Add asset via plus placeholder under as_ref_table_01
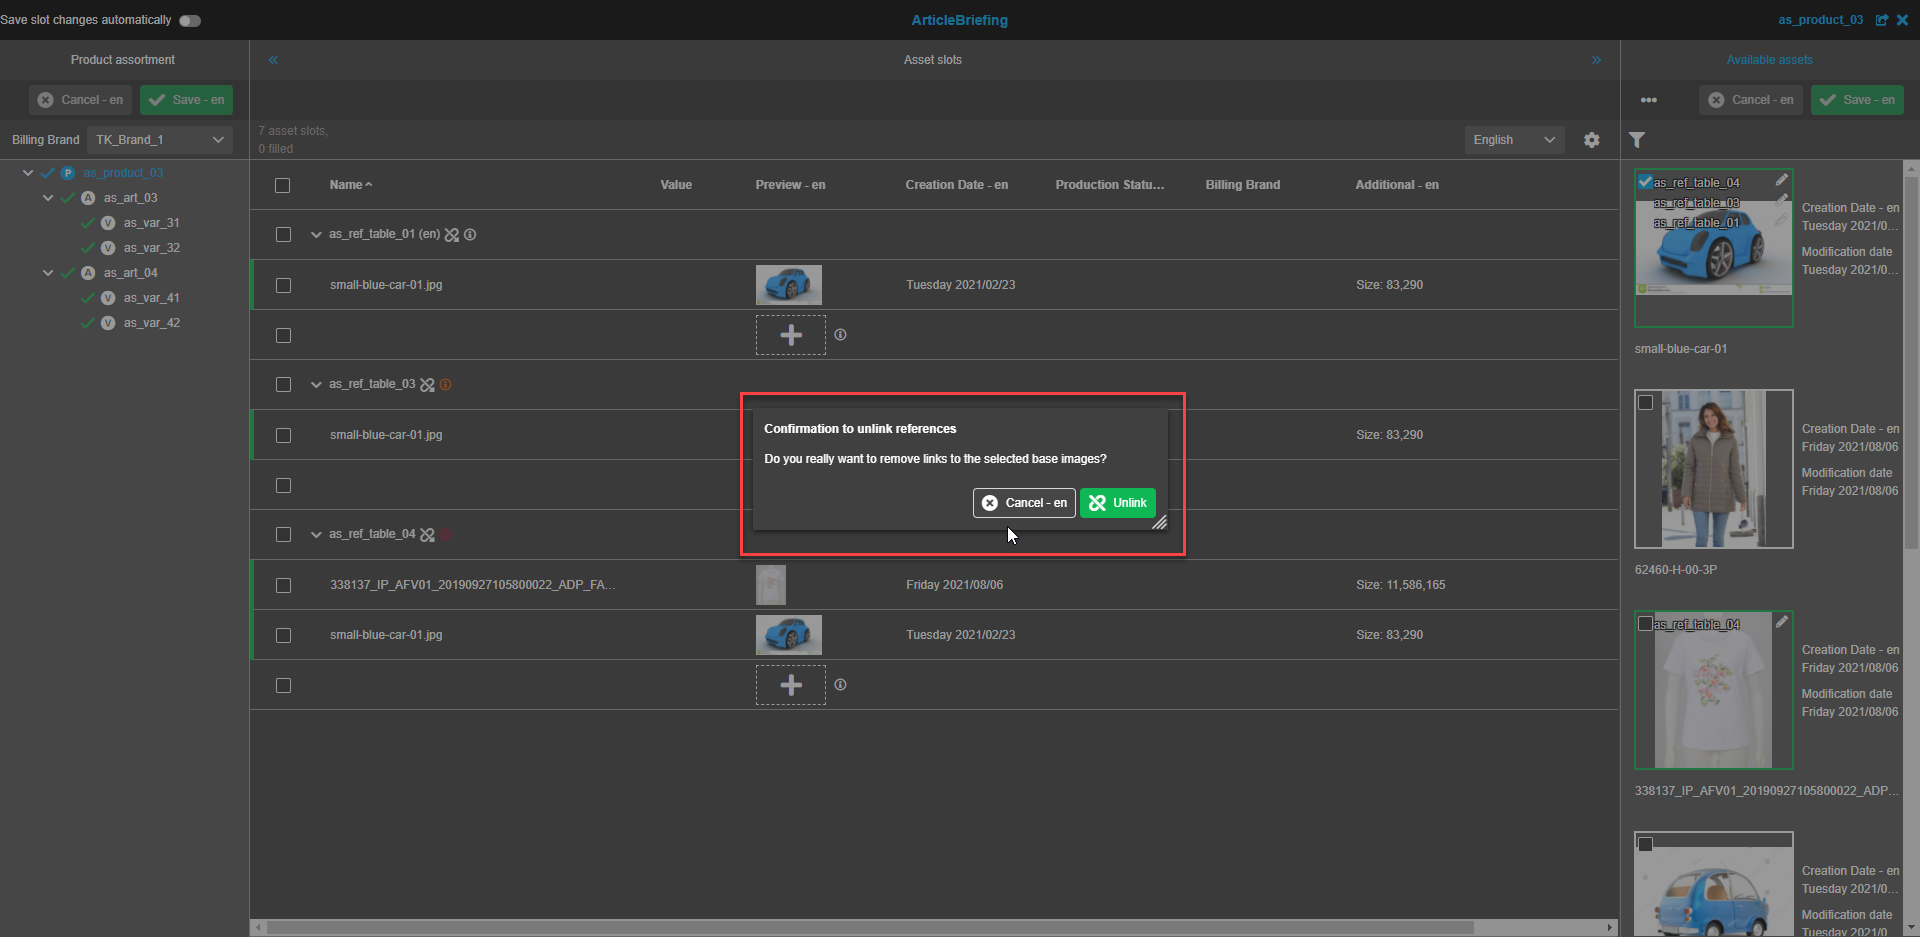The height and width of the screenshot is (937, 1920). (790, 335)
